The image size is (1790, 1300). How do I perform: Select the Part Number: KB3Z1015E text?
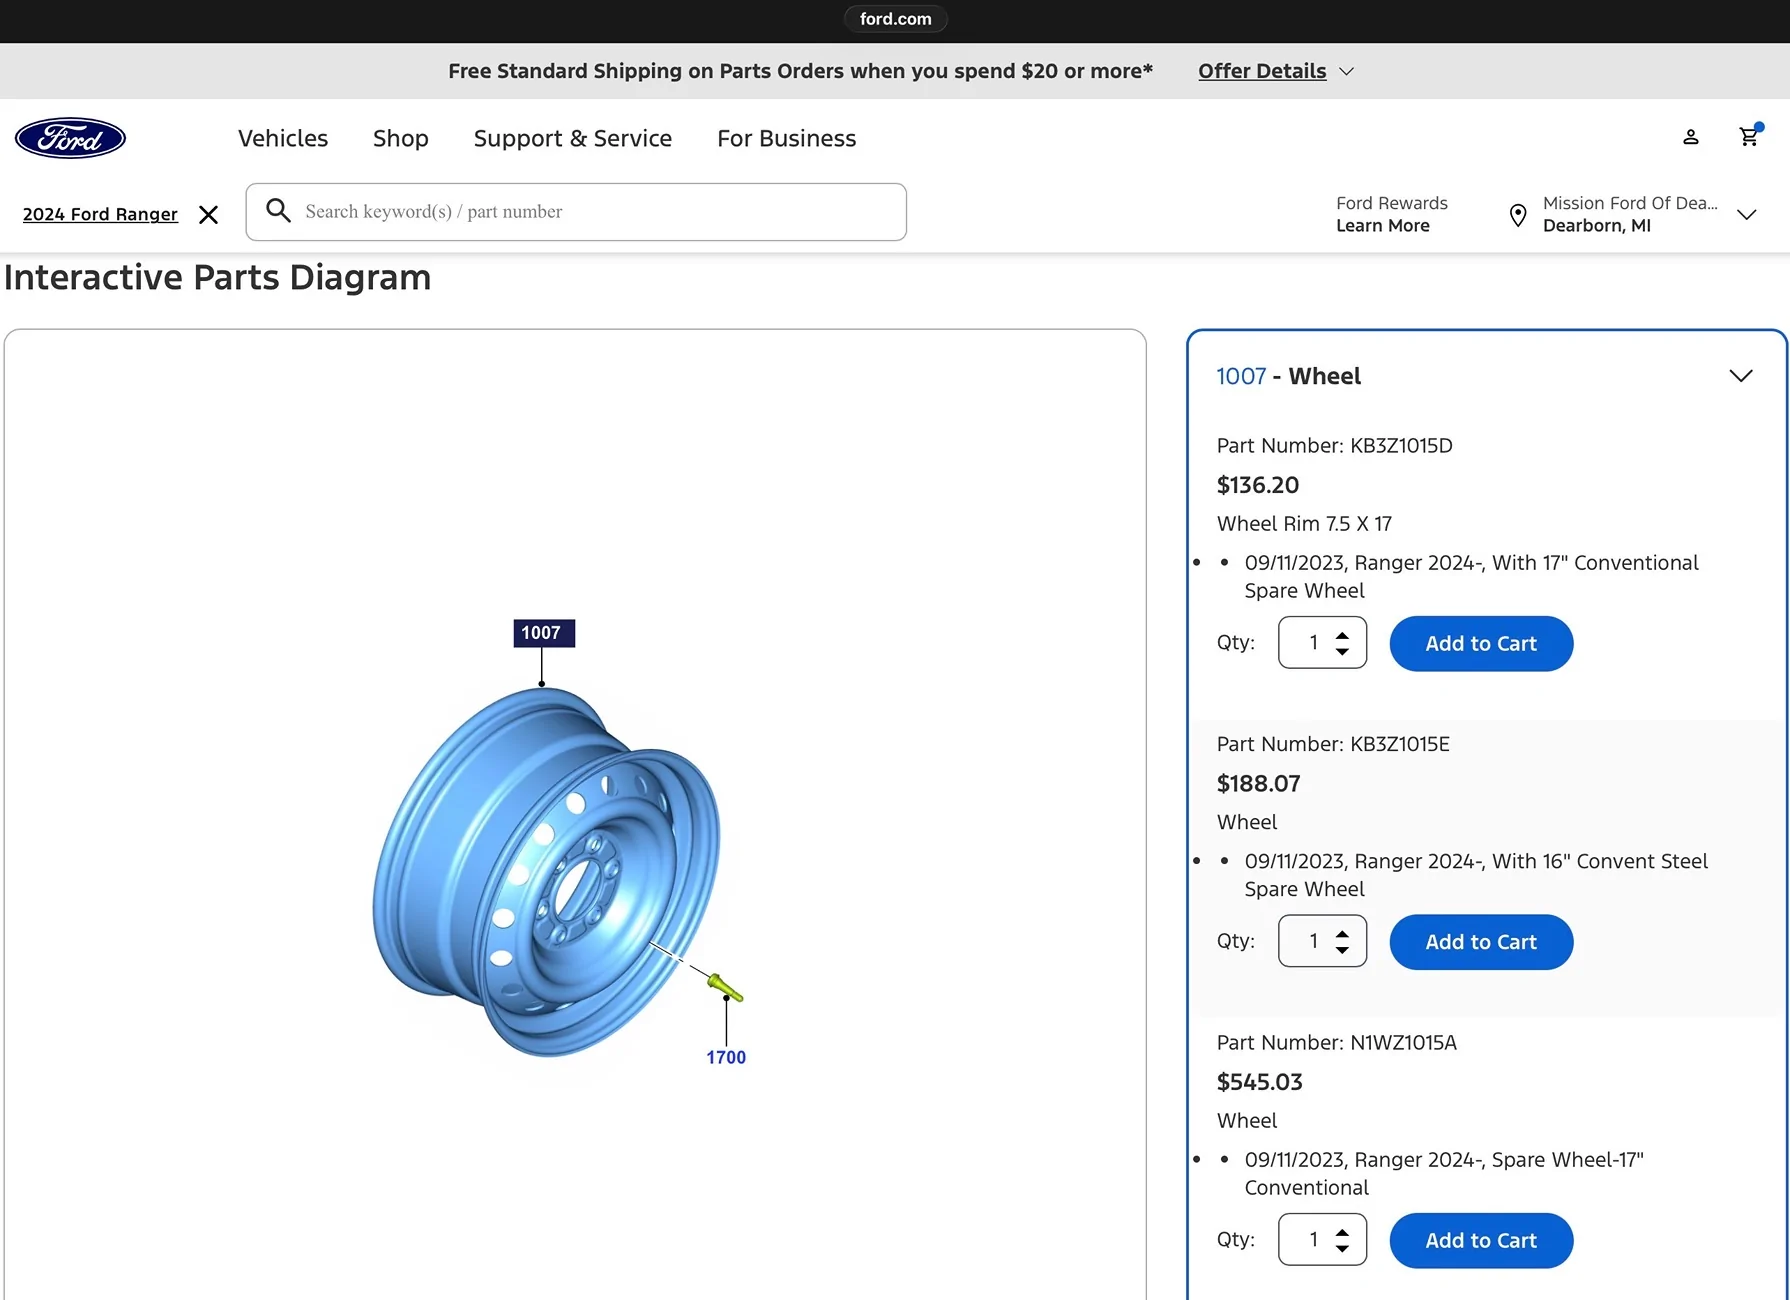(1333, 744)
